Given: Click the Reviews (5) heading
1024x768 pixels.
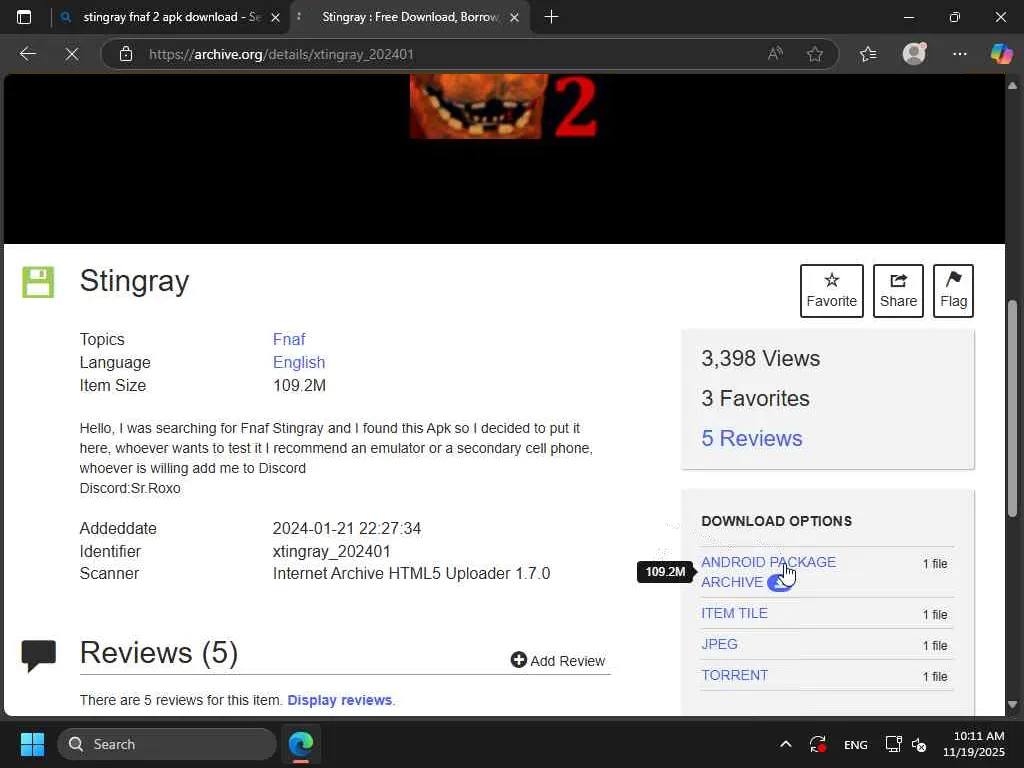Looking at the screenshot, I should tap(159, 652).
